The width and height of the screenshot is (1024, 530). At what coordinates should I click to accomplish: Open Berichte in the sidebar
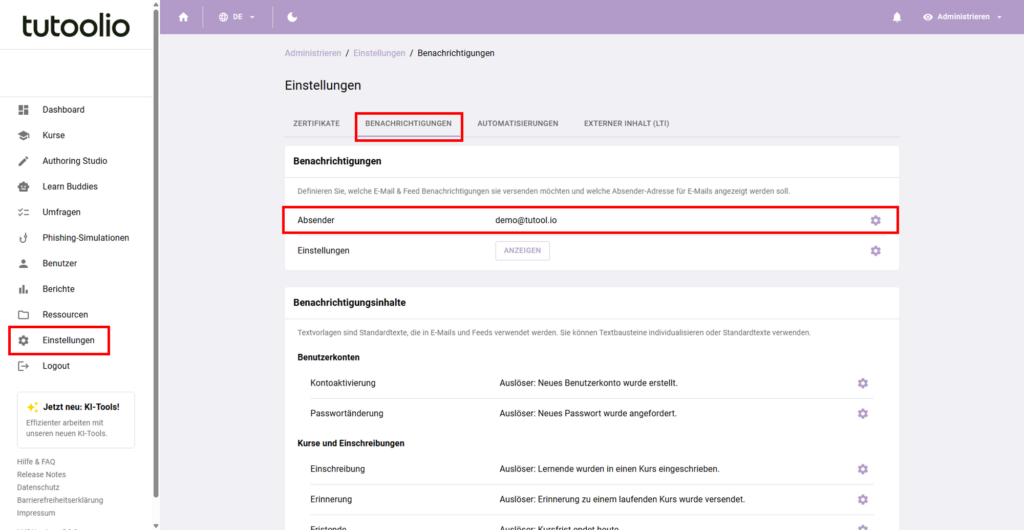point(58,289)
